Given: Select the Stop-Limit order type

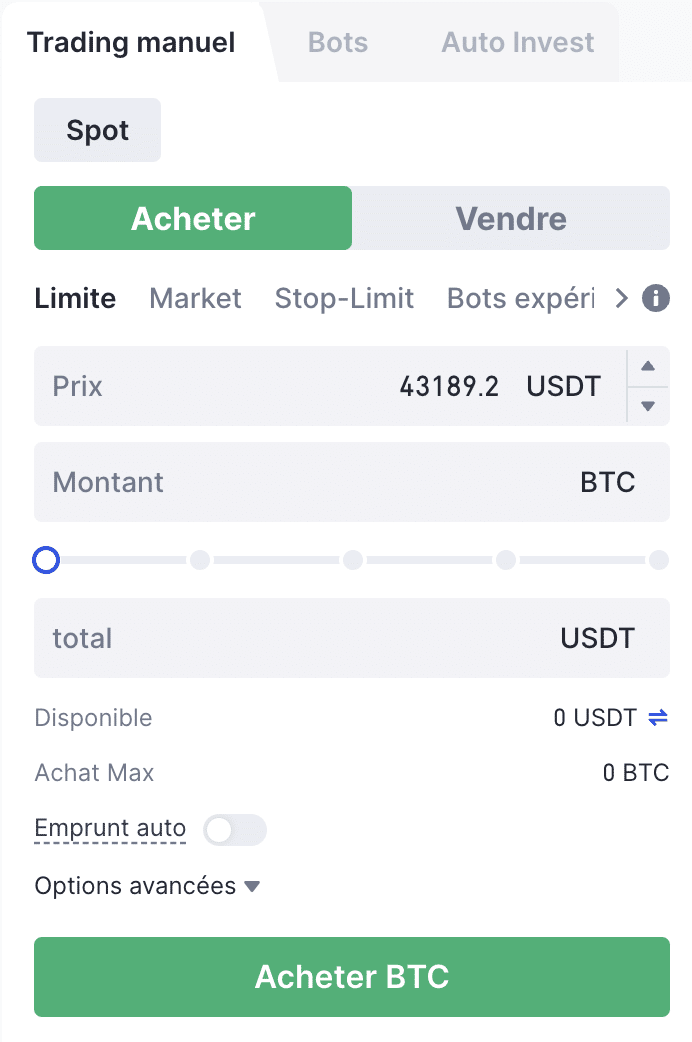Looking at the screenshot, I should click(x=344, y=298).
